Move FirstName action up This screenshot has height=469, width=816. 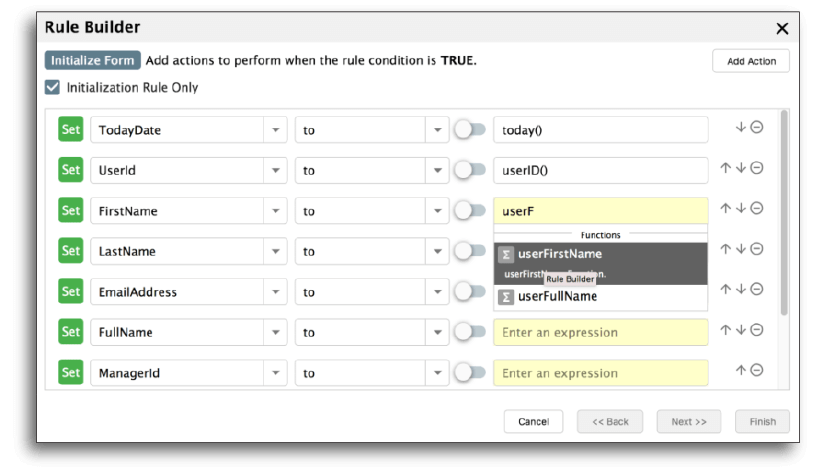click(x=725, y=208)
